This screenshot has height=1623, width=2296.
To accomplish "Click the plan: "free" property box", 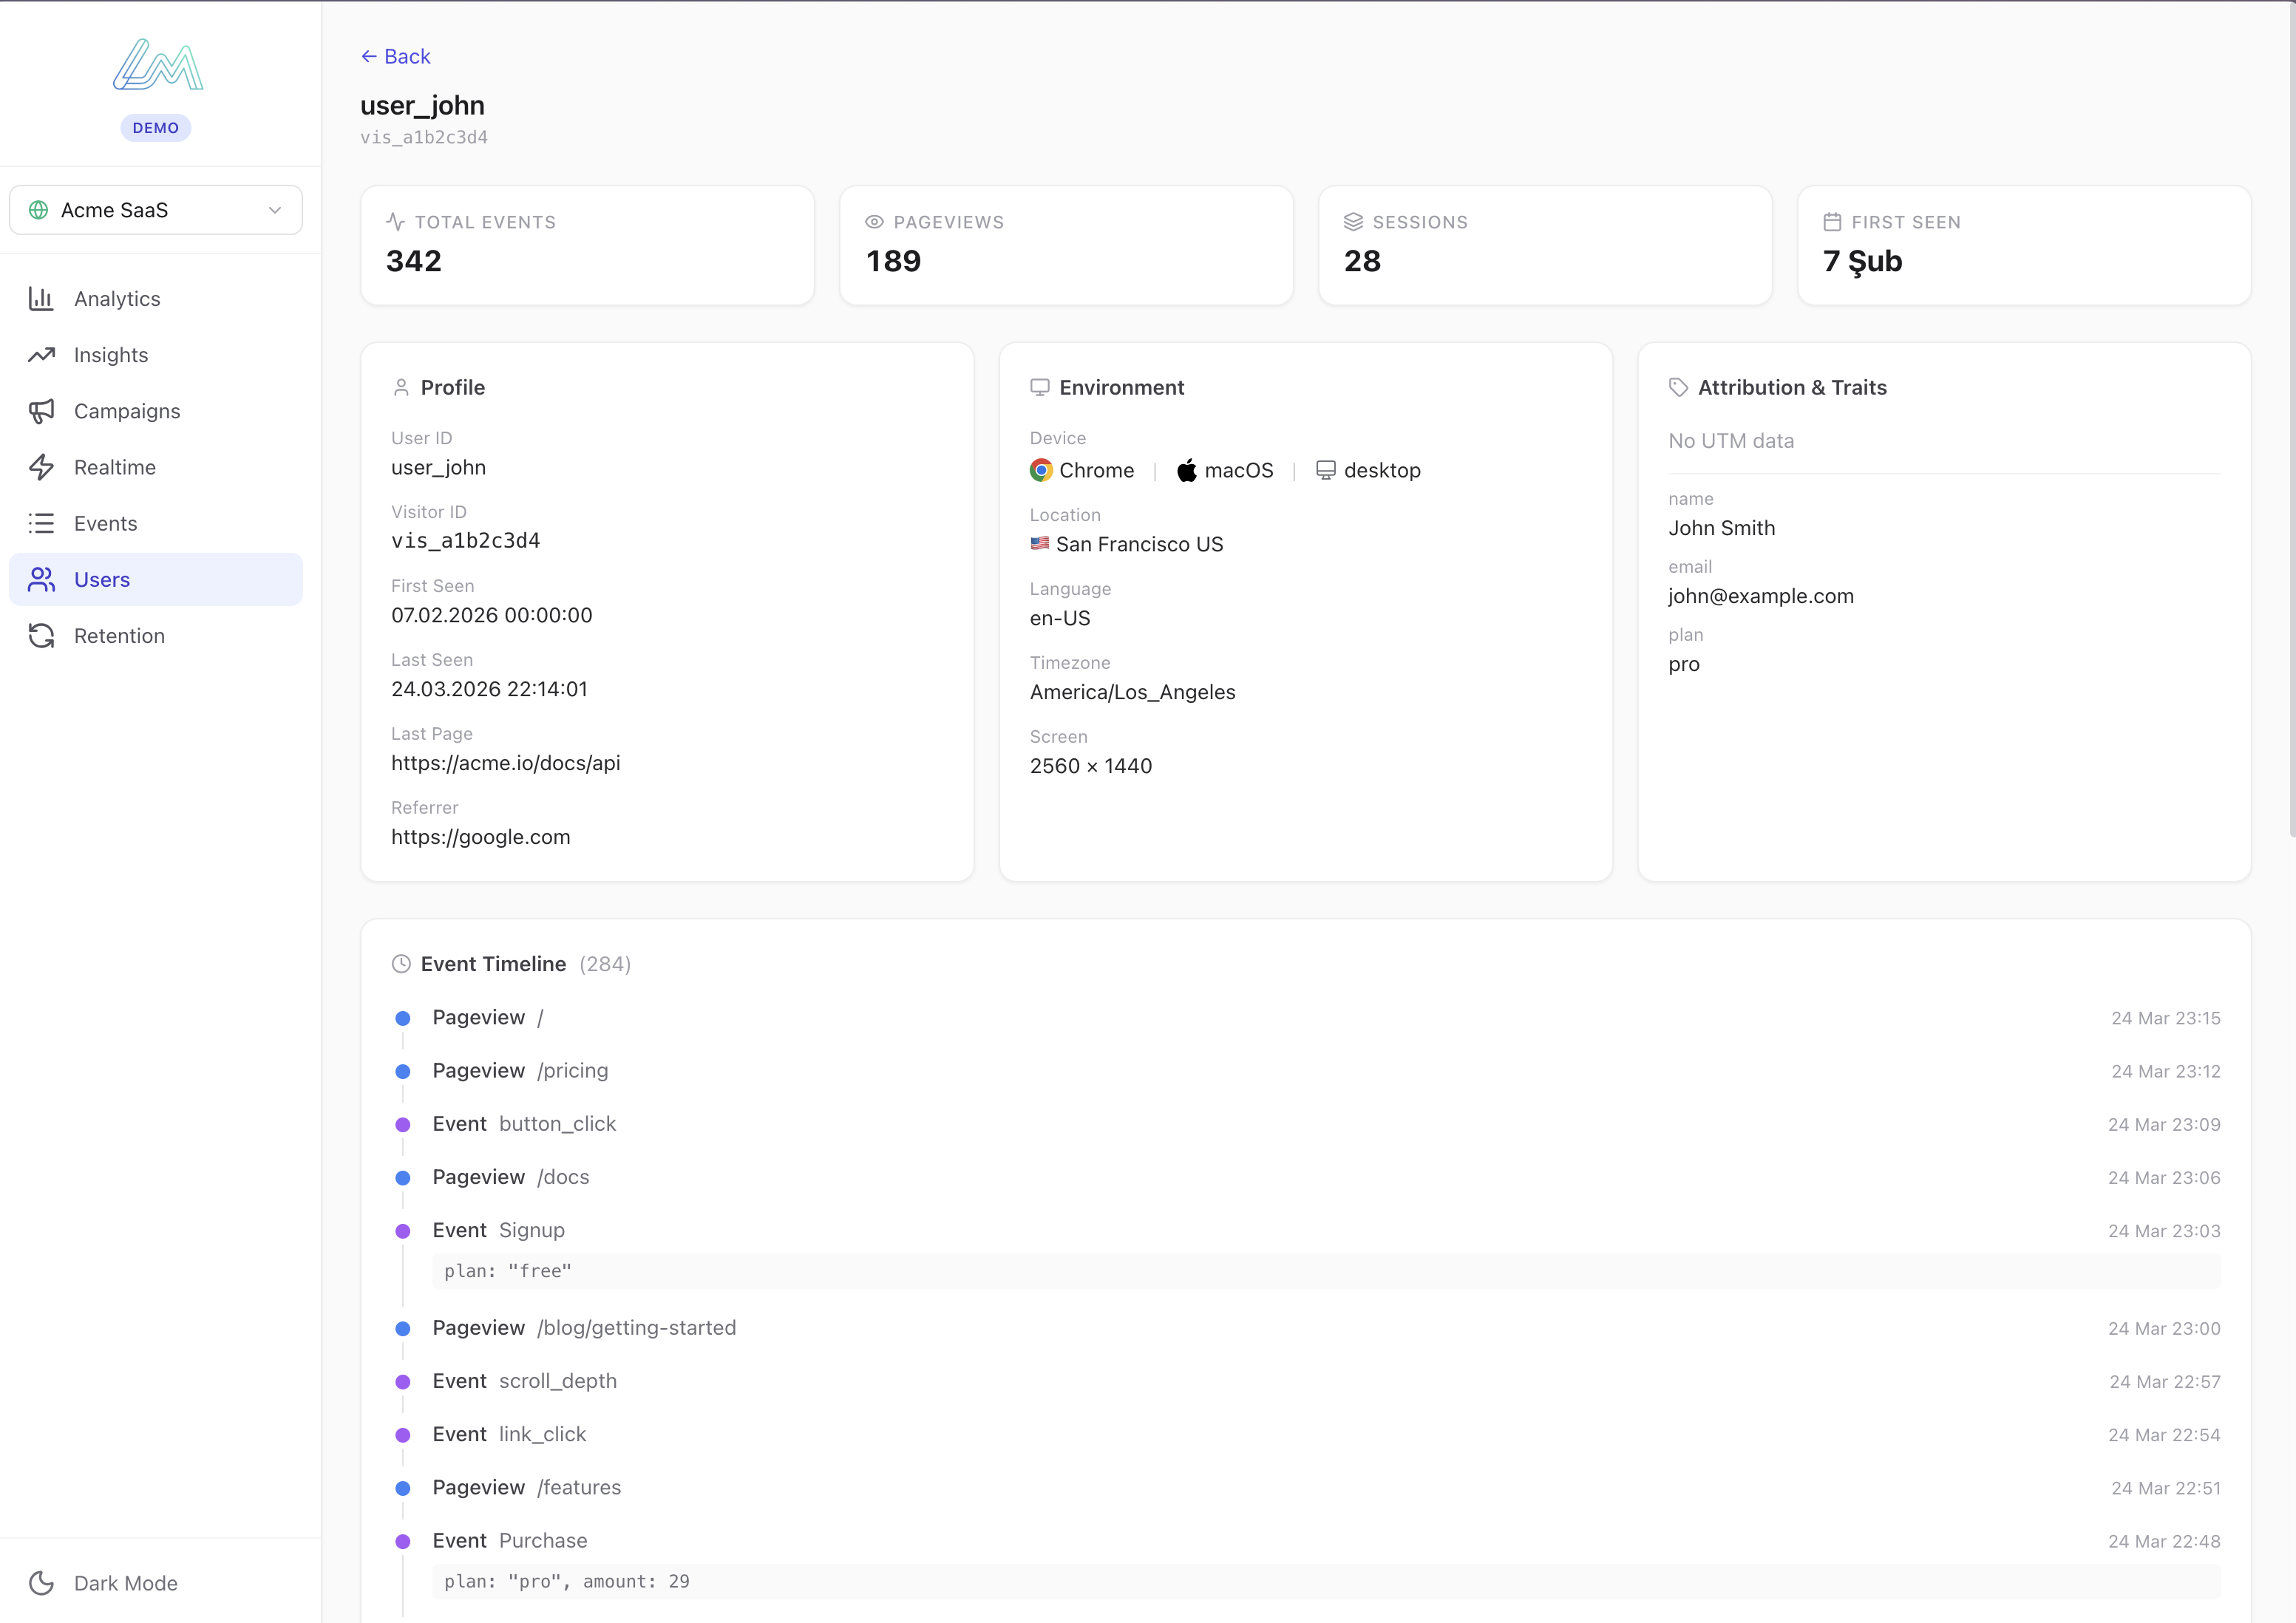I will pos(1326,1271).
